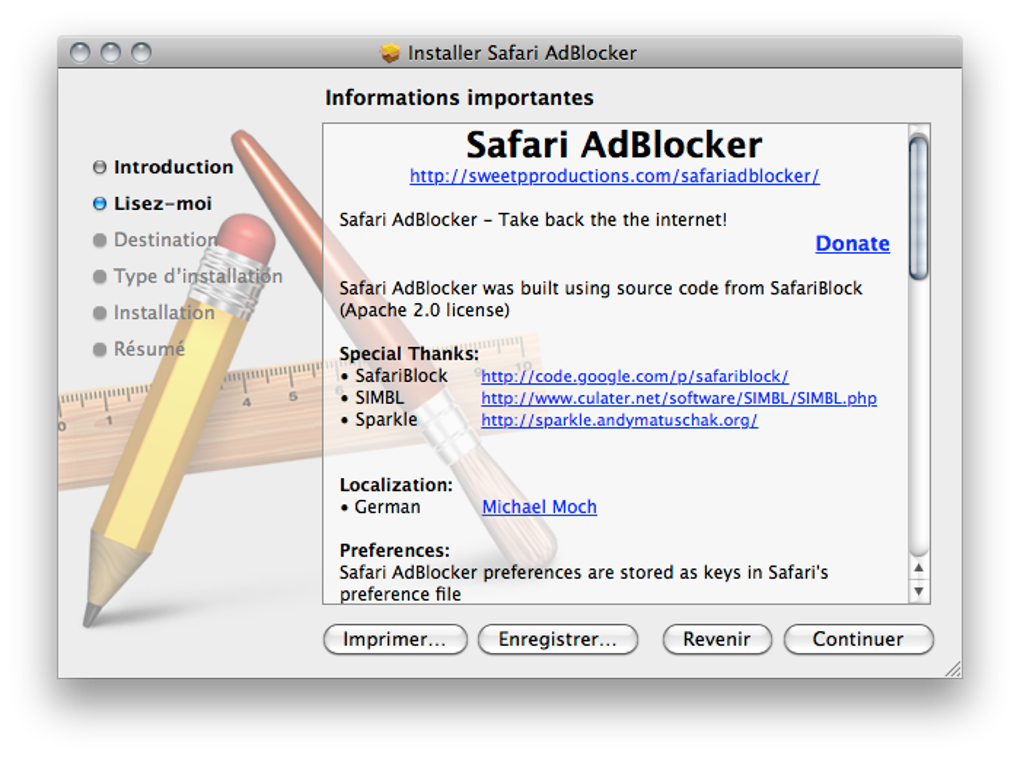Viewport: 1020px width, 758px height.
Task: Select the Lisez-moi step label
Action: tap(163, 204)
